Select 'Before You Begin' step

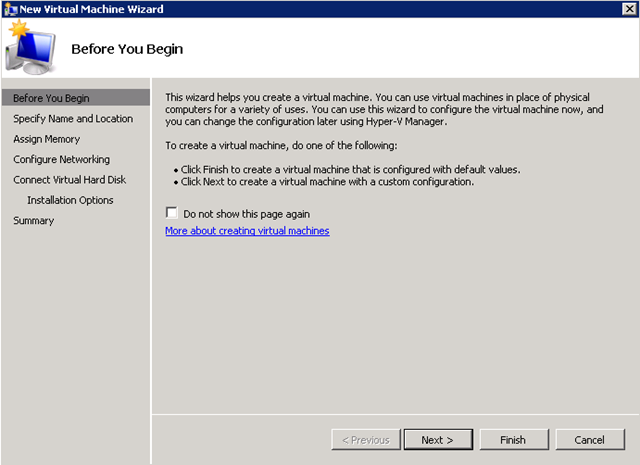point(76,98)
